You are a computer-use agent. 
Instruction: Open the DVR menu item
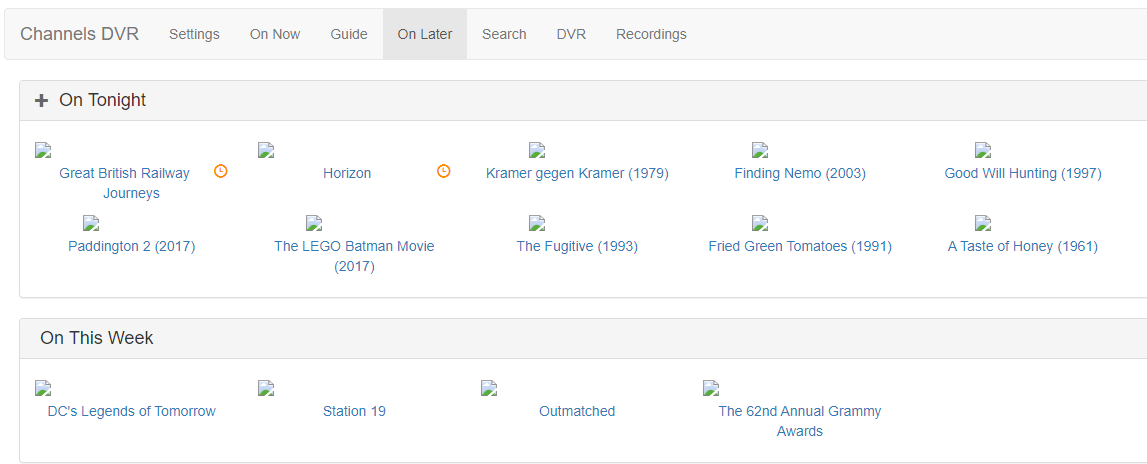pyautogui.click(x=571, y=34)
